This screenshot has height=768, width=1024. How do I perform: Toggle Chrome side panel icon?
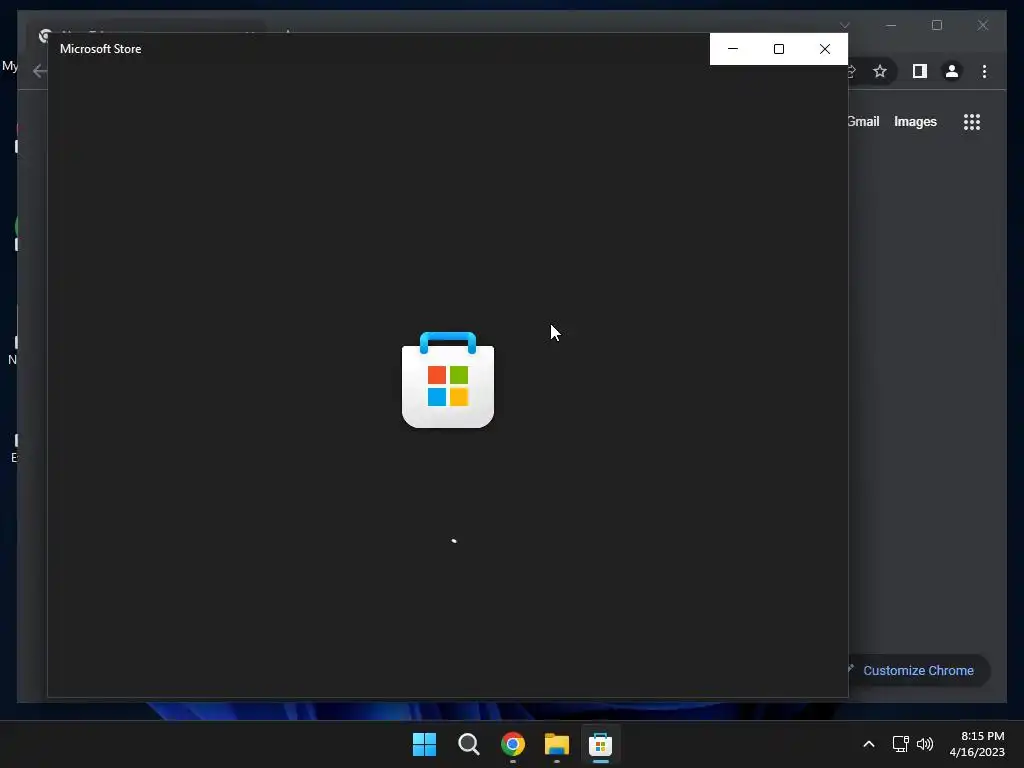(920, 71)
